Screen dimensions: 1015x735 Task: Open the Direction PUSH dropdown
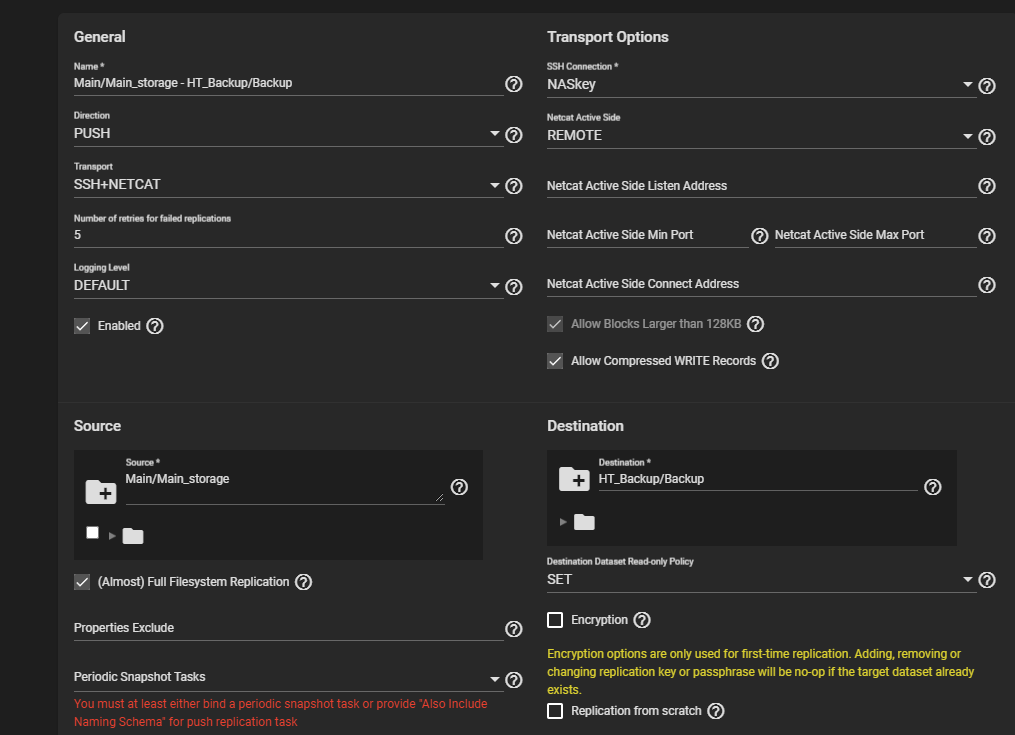tap(287, 133)
